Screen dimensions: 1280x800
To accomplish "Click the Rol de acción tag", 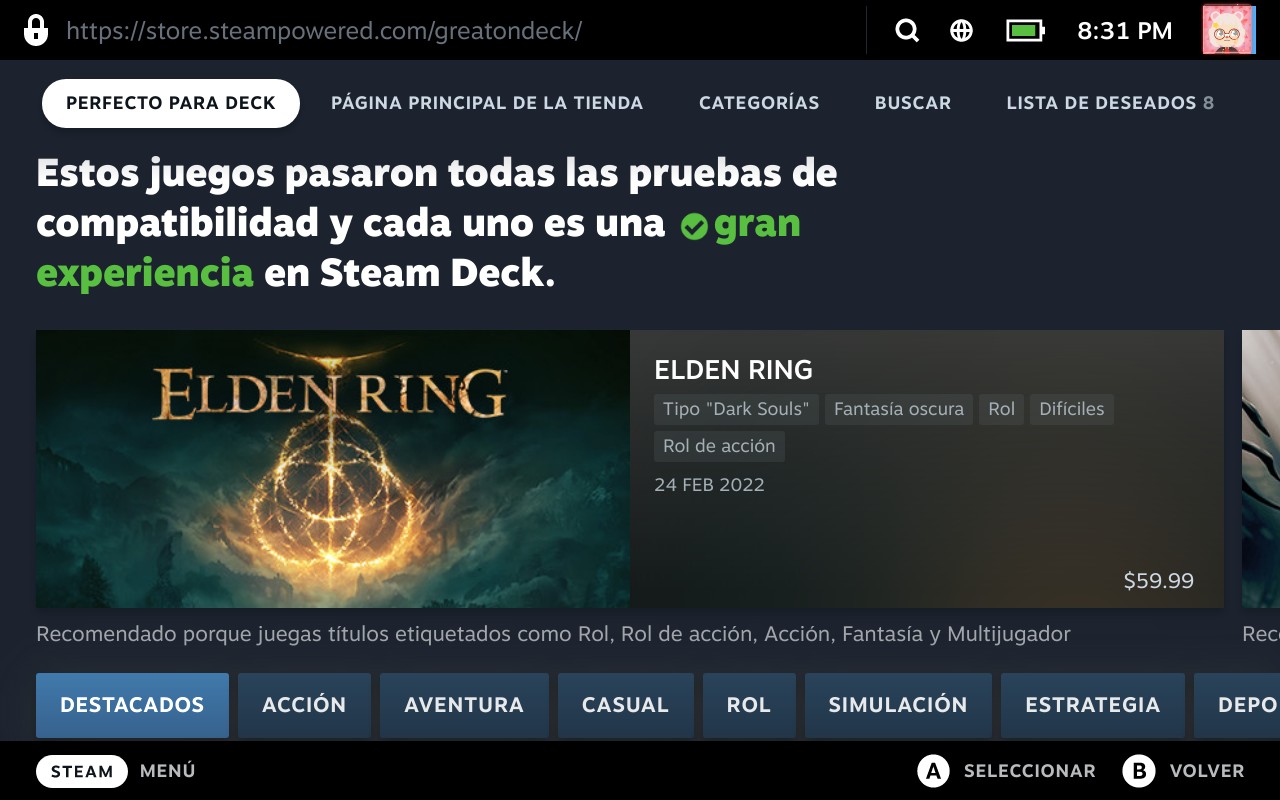I will 719,446.
